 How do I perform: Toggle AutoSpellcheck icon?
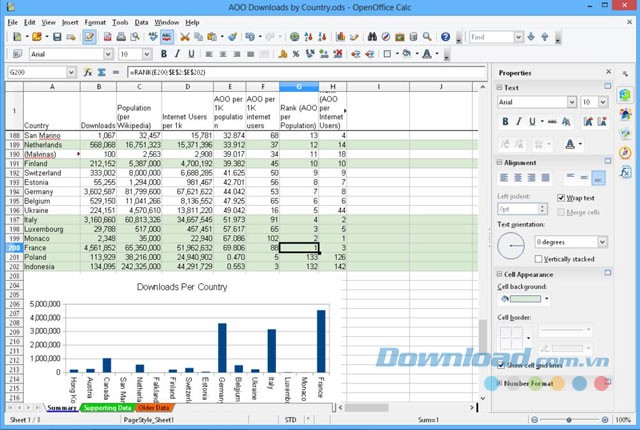click(167, 37)
